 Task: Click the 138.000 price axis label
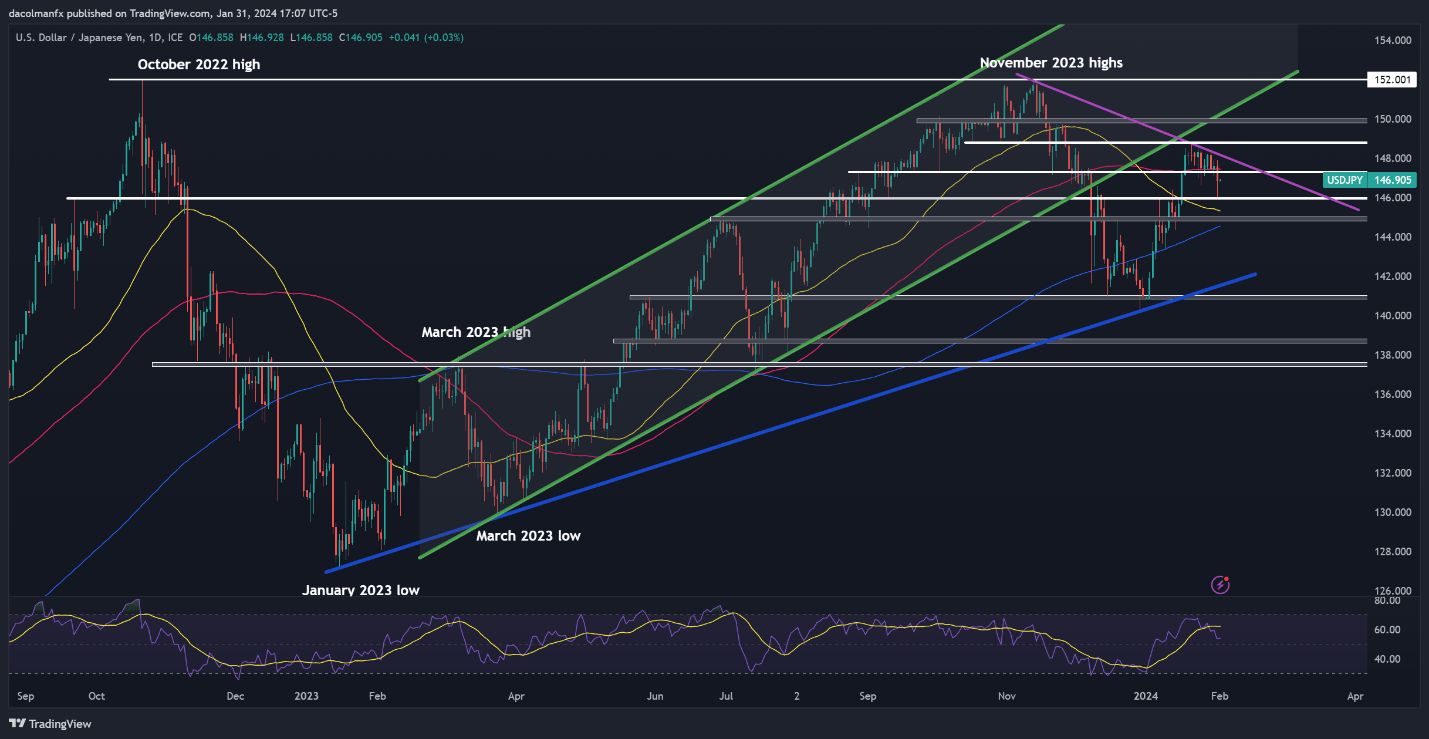pyautogui.click(x=1391, y=355)
